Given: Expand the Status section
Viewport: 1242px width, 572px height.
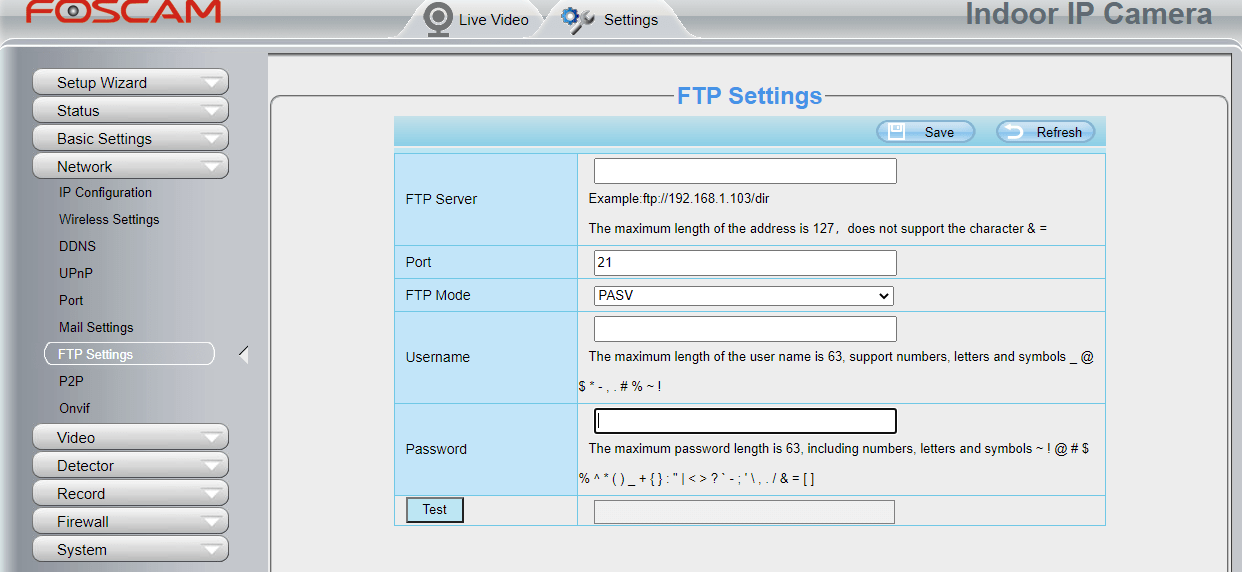Looking at the screenshot, I should pyautogui.click(x=130, y=110).
